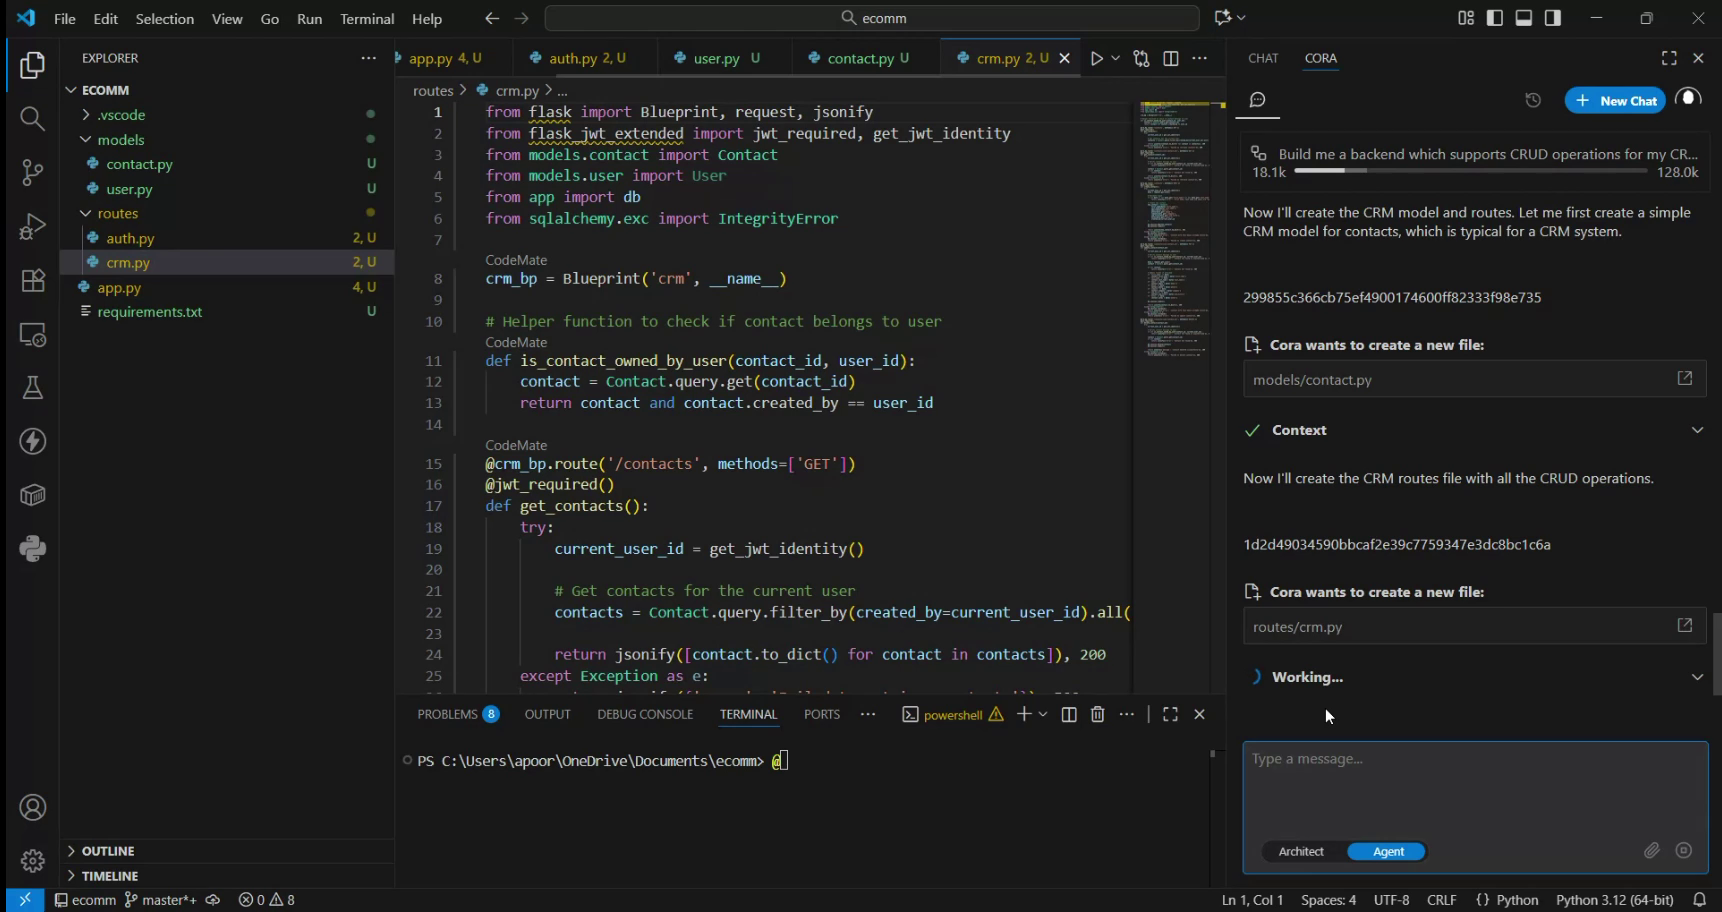Select the Testing beaker icon
The width and height of the screenshot is (1722, 912).
[31, 387]
